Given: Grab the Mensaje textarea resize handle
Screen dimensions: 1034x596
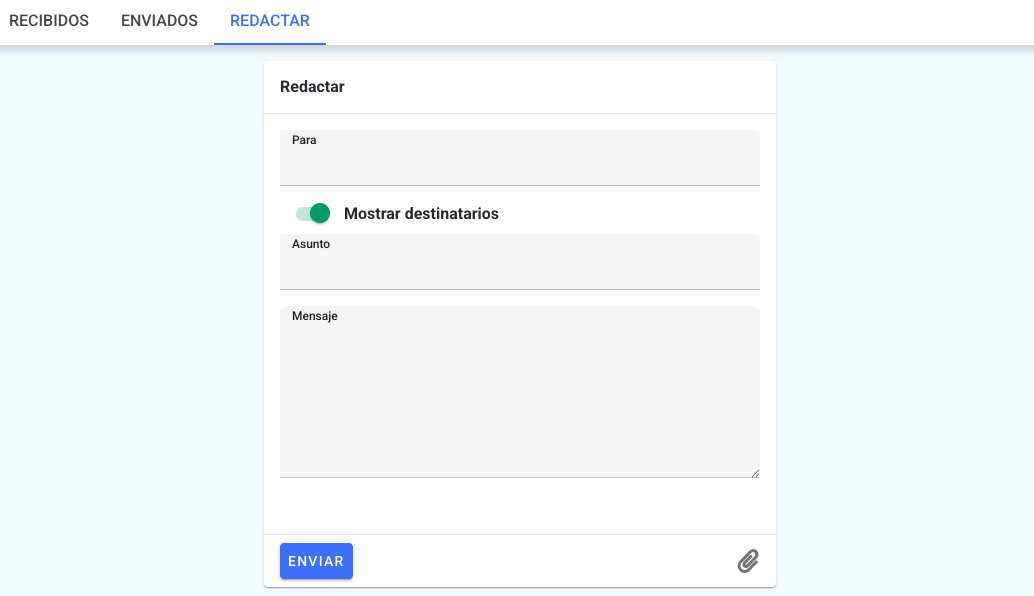Looking at the screenshot, I should 755,473.
